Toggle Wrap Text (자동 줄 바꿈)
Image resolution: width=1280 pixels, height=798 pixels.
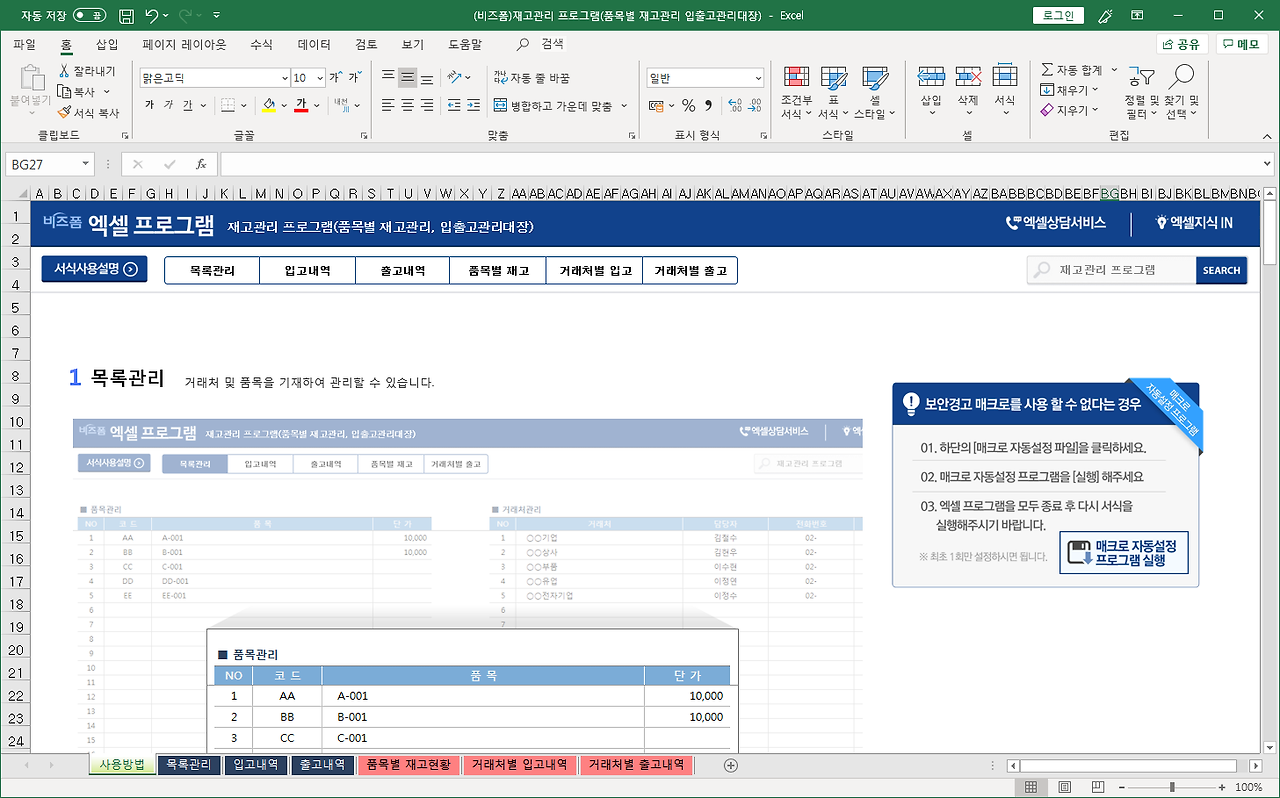coord(531,78)
